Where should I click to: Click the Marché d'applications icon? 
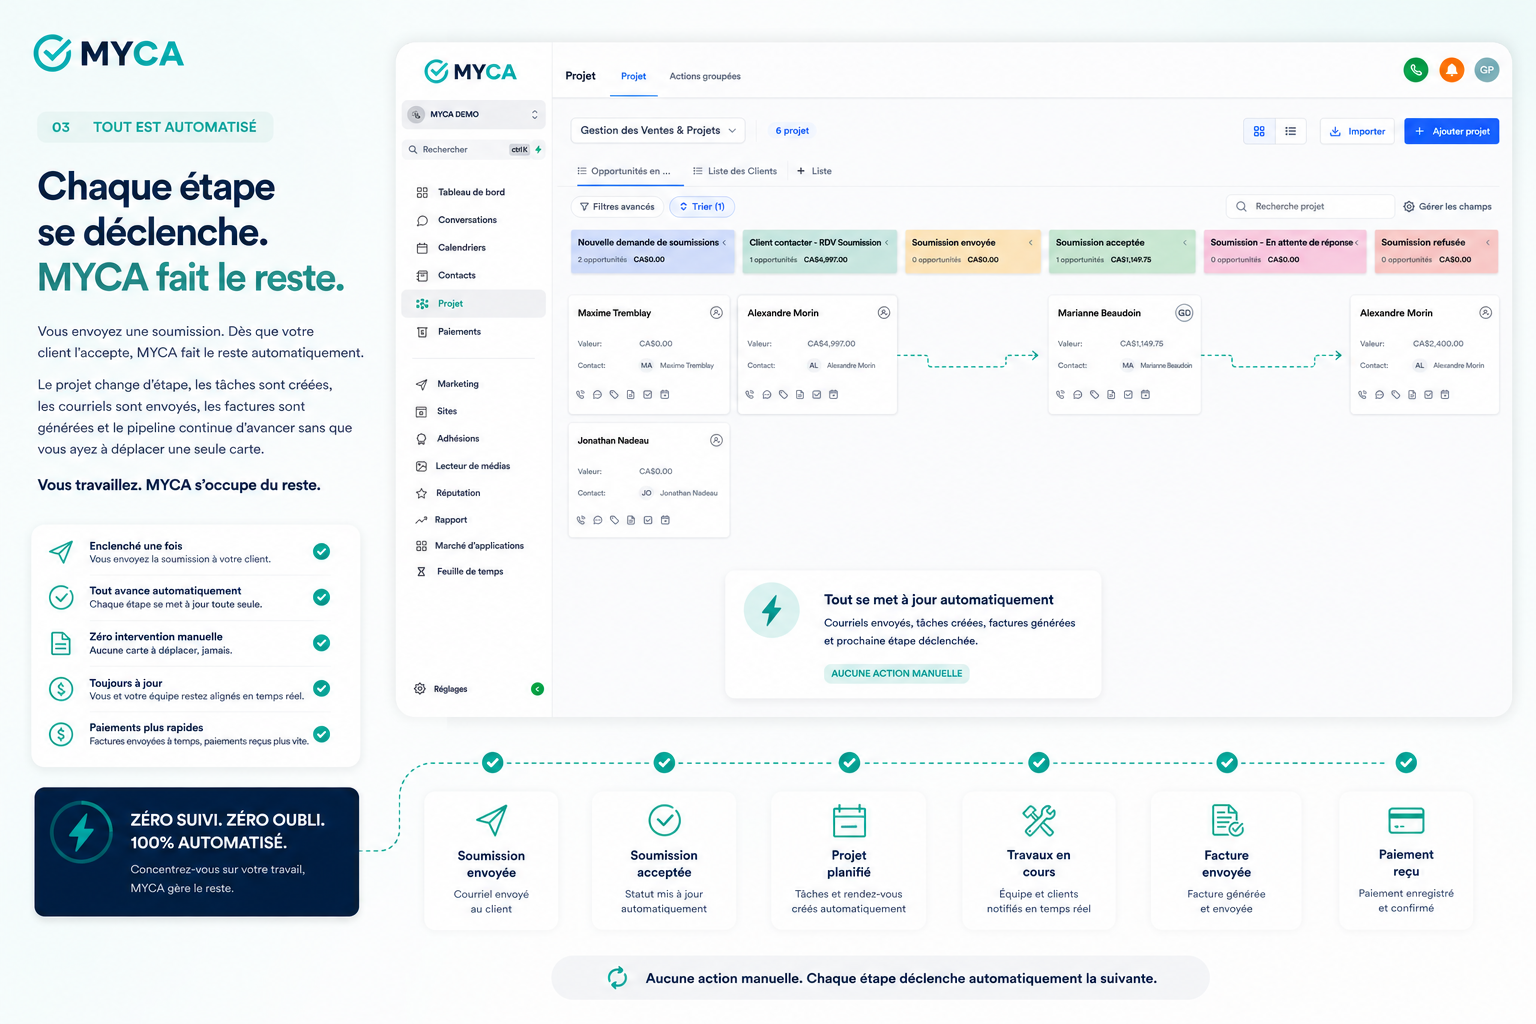coord(422,546)
